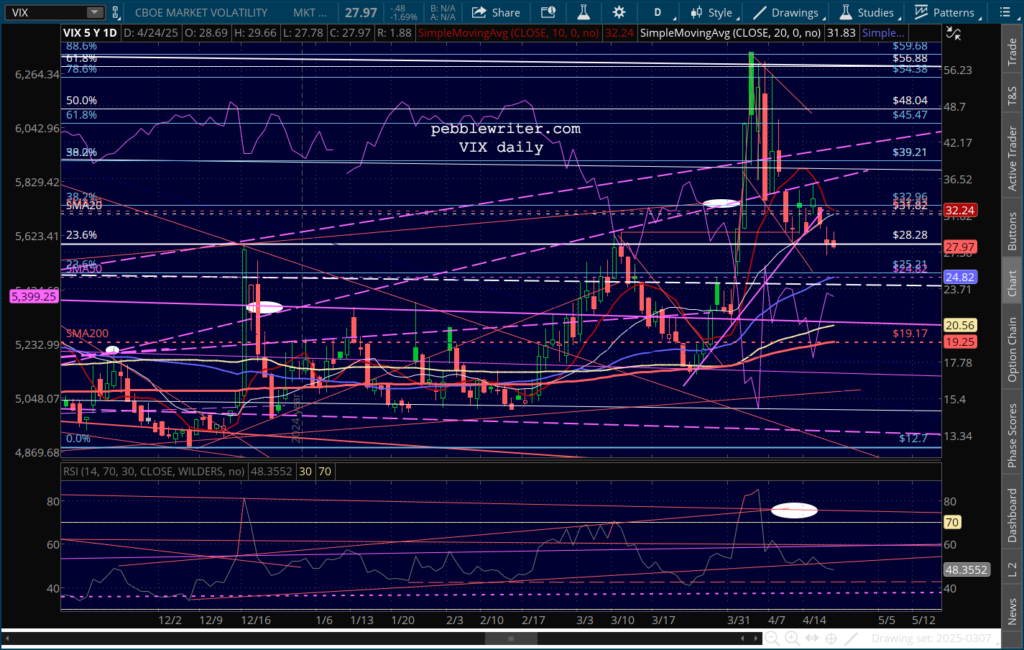Click the collapse studies icon above price axis
The width and height of the screenshot is (1024, 650).
953,33
